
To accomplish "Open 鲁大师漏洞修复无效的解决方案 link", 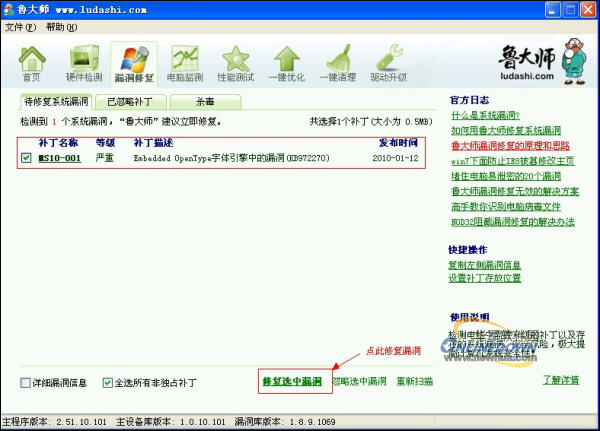I will tap(515, 191).
